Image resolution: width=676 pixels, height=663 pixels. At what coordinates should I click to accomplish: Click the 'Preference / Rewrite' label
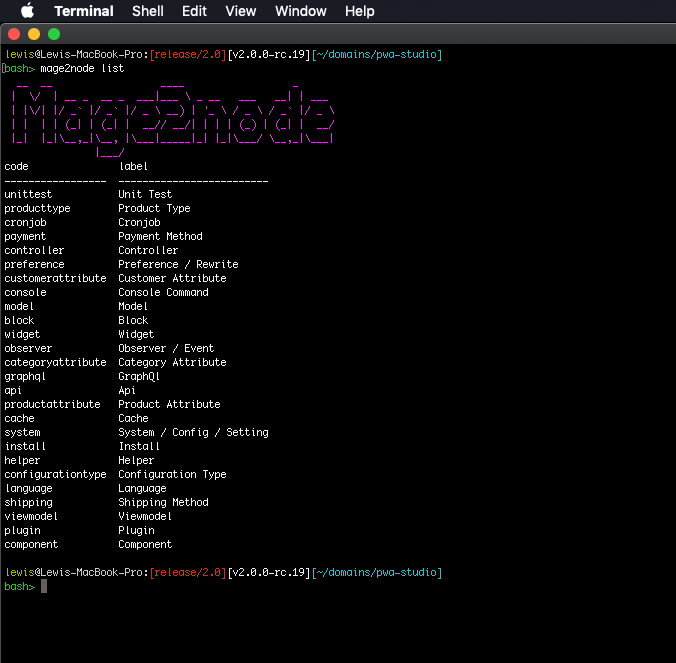(x=178, y=265)
